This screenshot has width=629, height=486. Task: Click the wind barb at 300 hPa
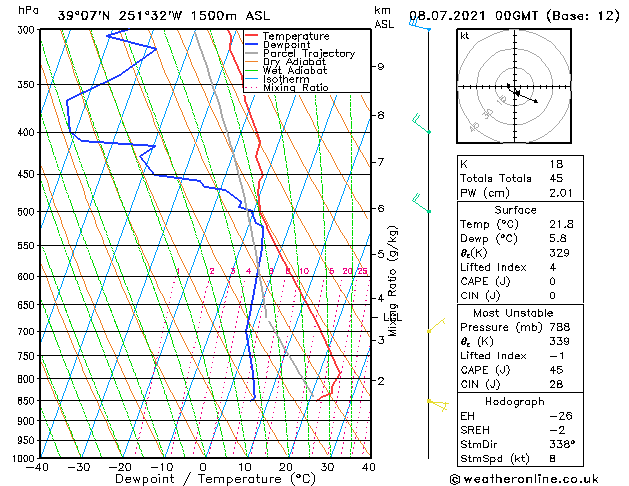419,25
